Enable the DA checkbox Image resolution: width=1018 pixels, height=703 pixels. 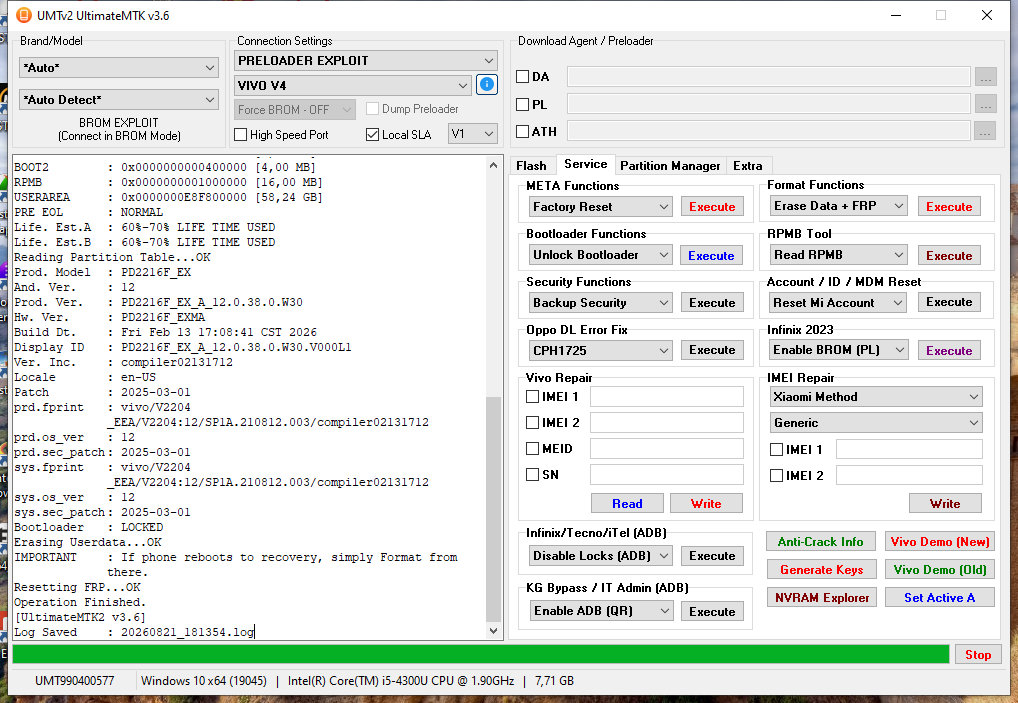coord(523,77)
